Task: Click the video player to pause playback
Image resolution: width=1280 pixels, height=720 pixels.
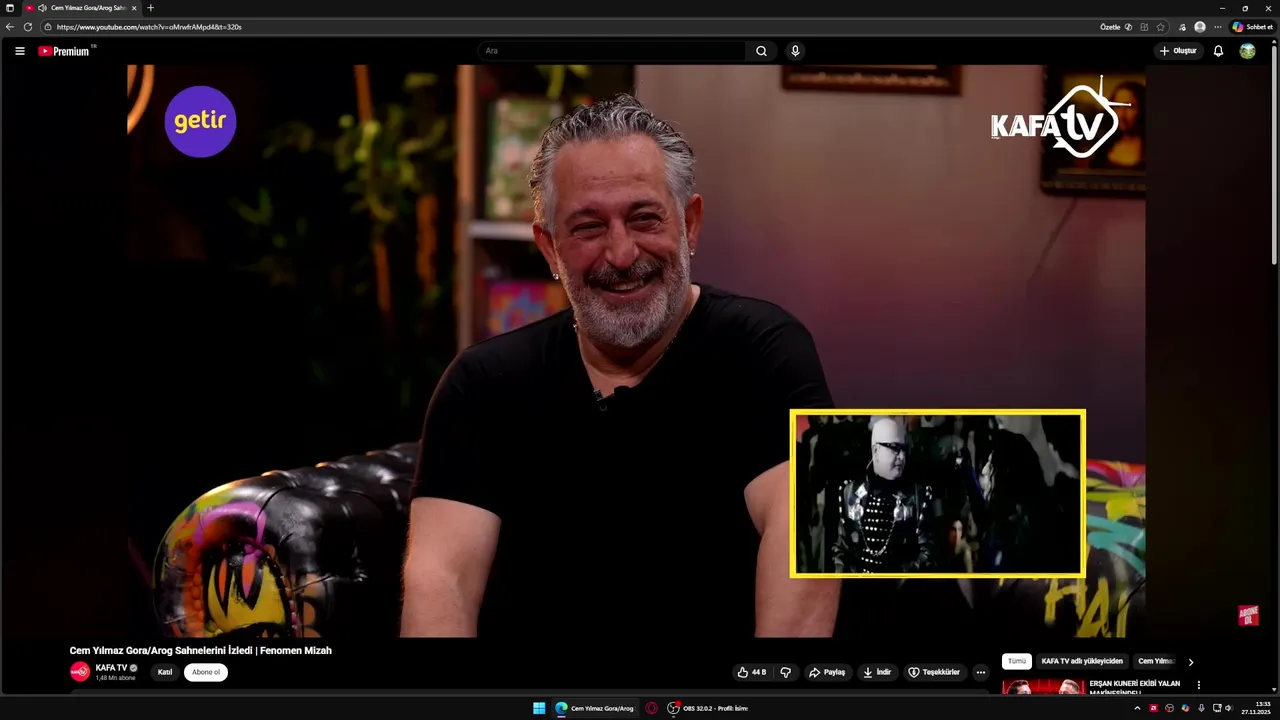Action: [x=636, y=351]
